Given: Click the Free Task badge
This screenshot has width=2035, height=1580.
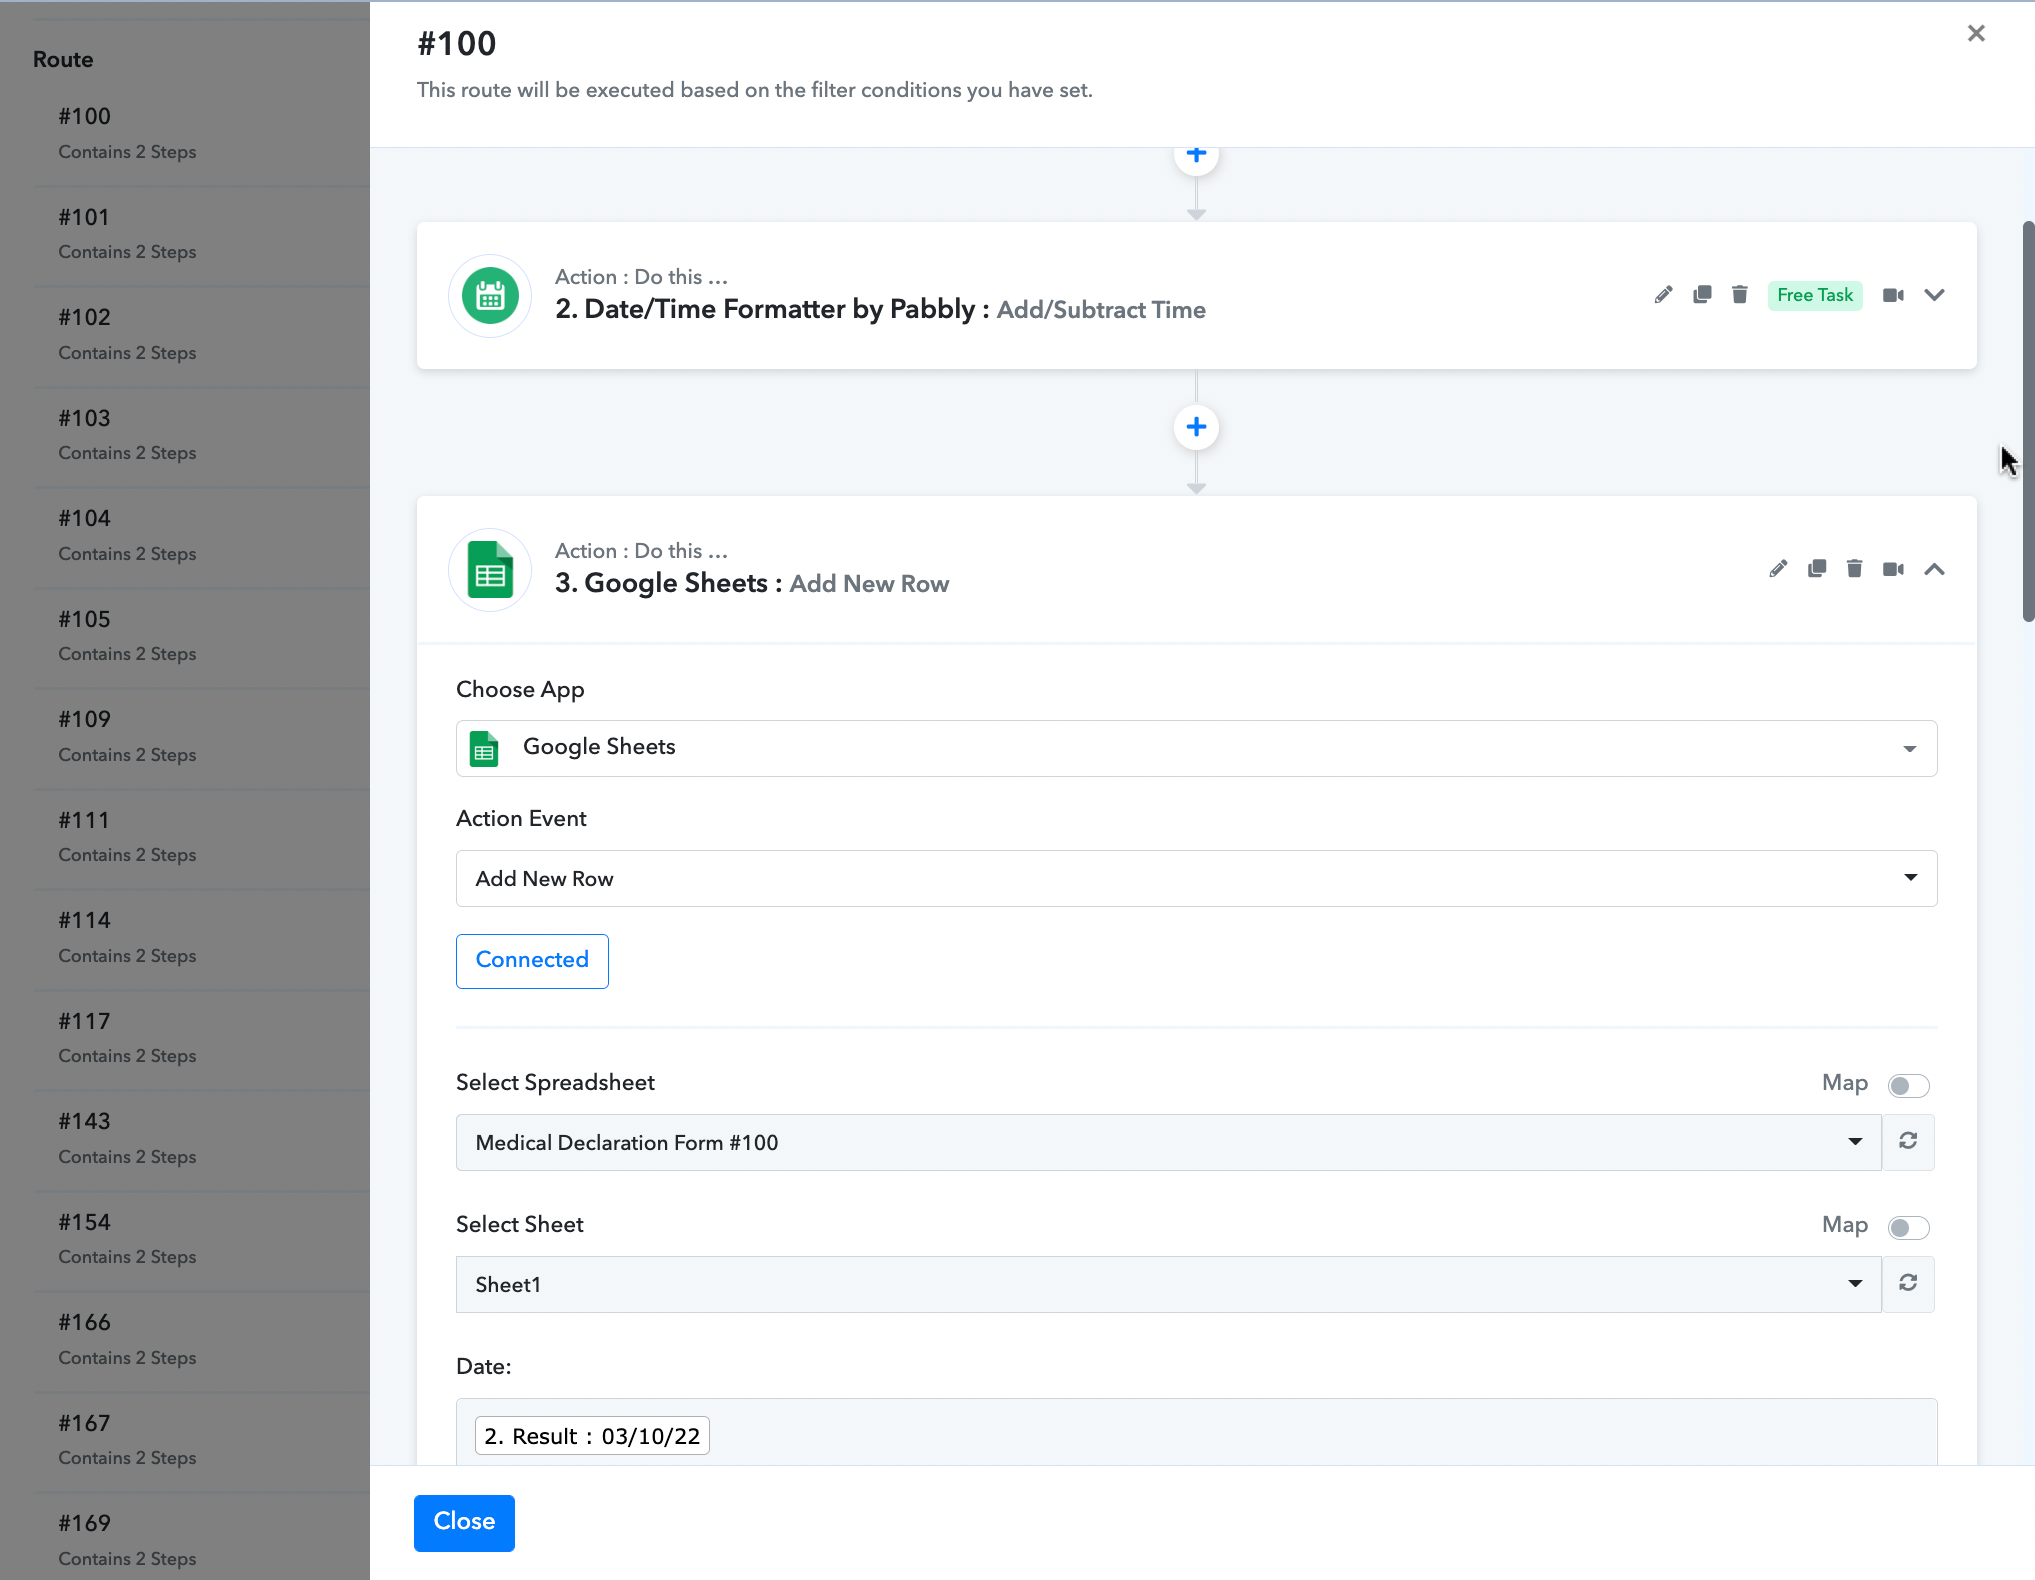Looking at the screenshot, I should (1815, 295).
